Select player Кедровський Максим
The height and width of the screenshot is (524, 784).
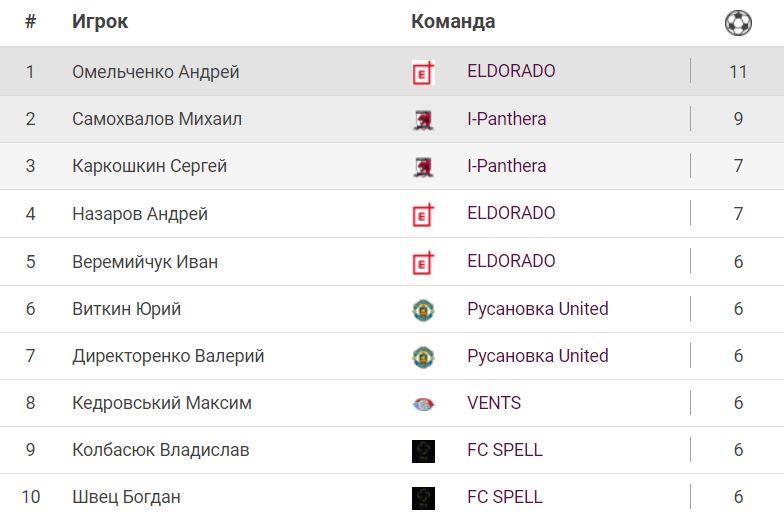(x=162, y=403)
